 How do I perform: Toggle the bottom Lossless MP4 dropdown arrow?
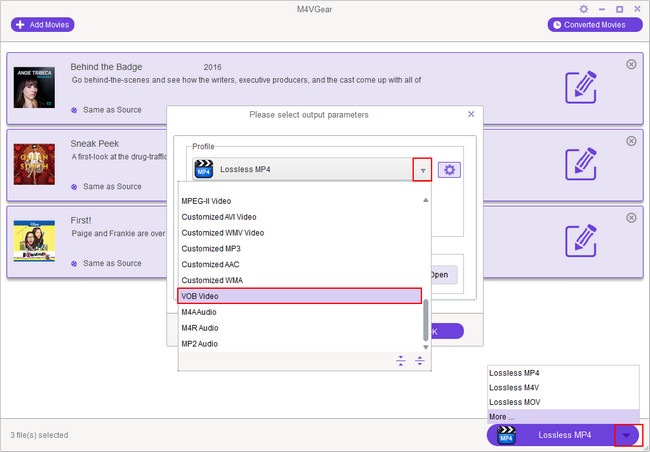point(627,435)
